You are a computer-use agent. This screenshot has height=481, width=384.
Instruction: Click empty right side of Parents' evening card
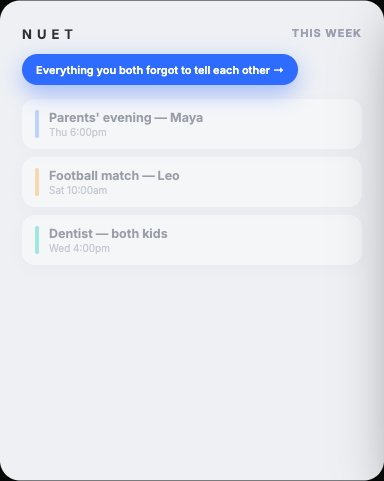tap(283, 124)
